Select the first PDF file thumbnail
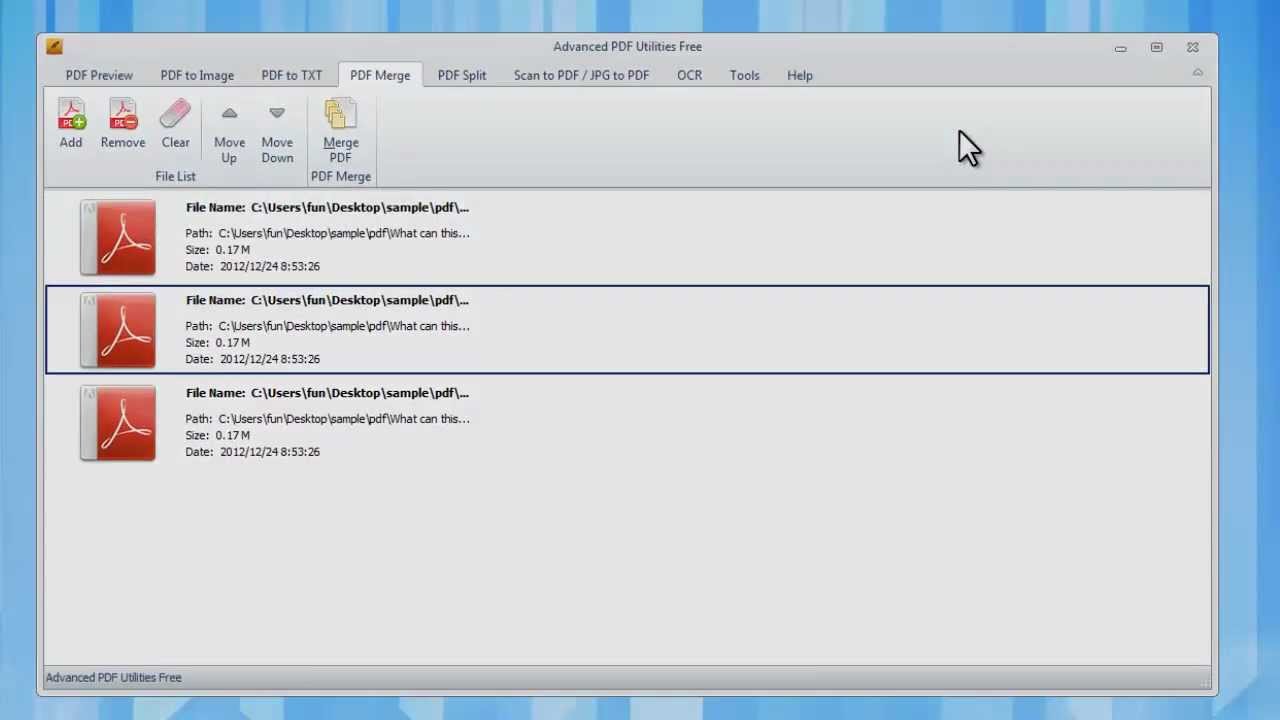The image size is (1280, 720). [x=118, y=237]
